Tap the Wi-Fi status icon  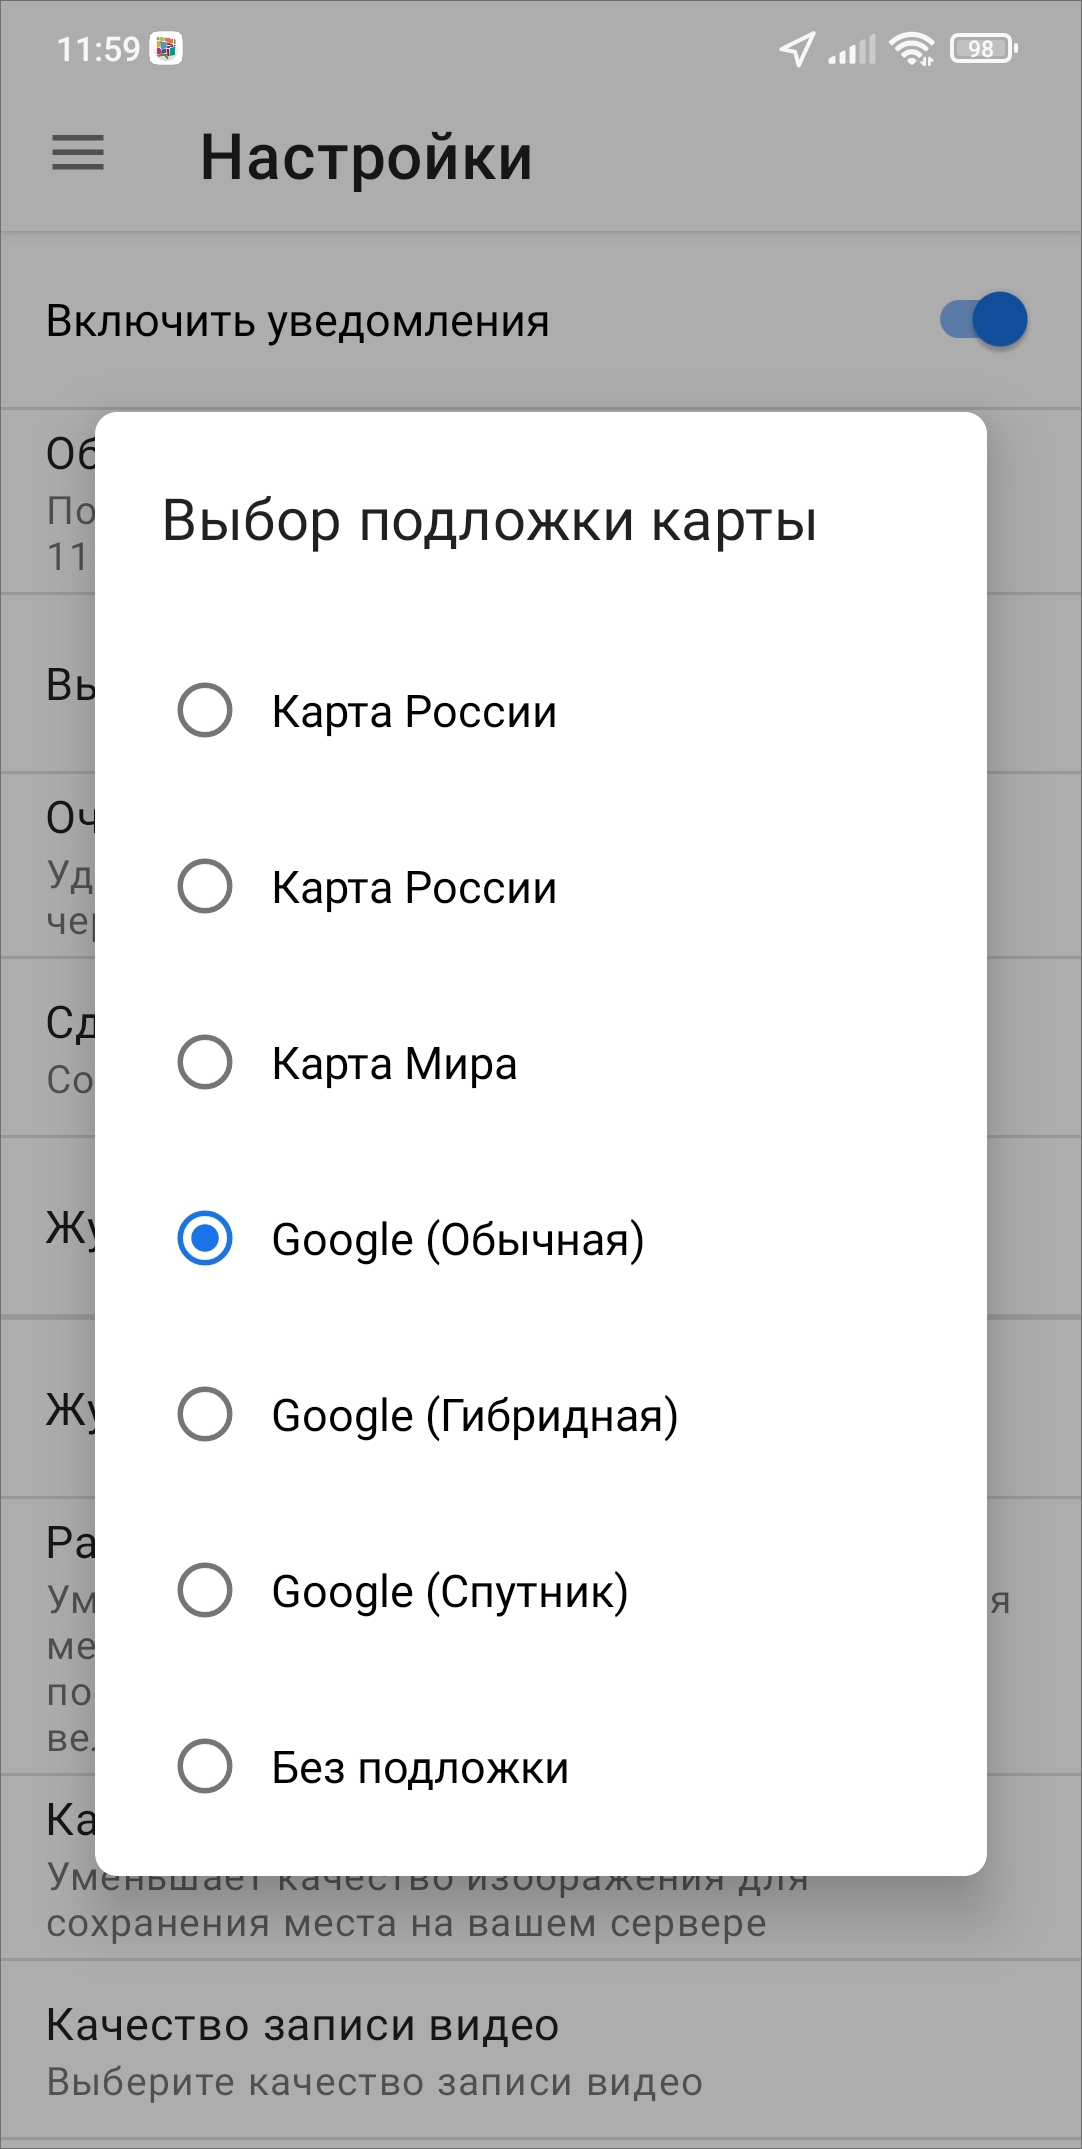click(912, 48)
